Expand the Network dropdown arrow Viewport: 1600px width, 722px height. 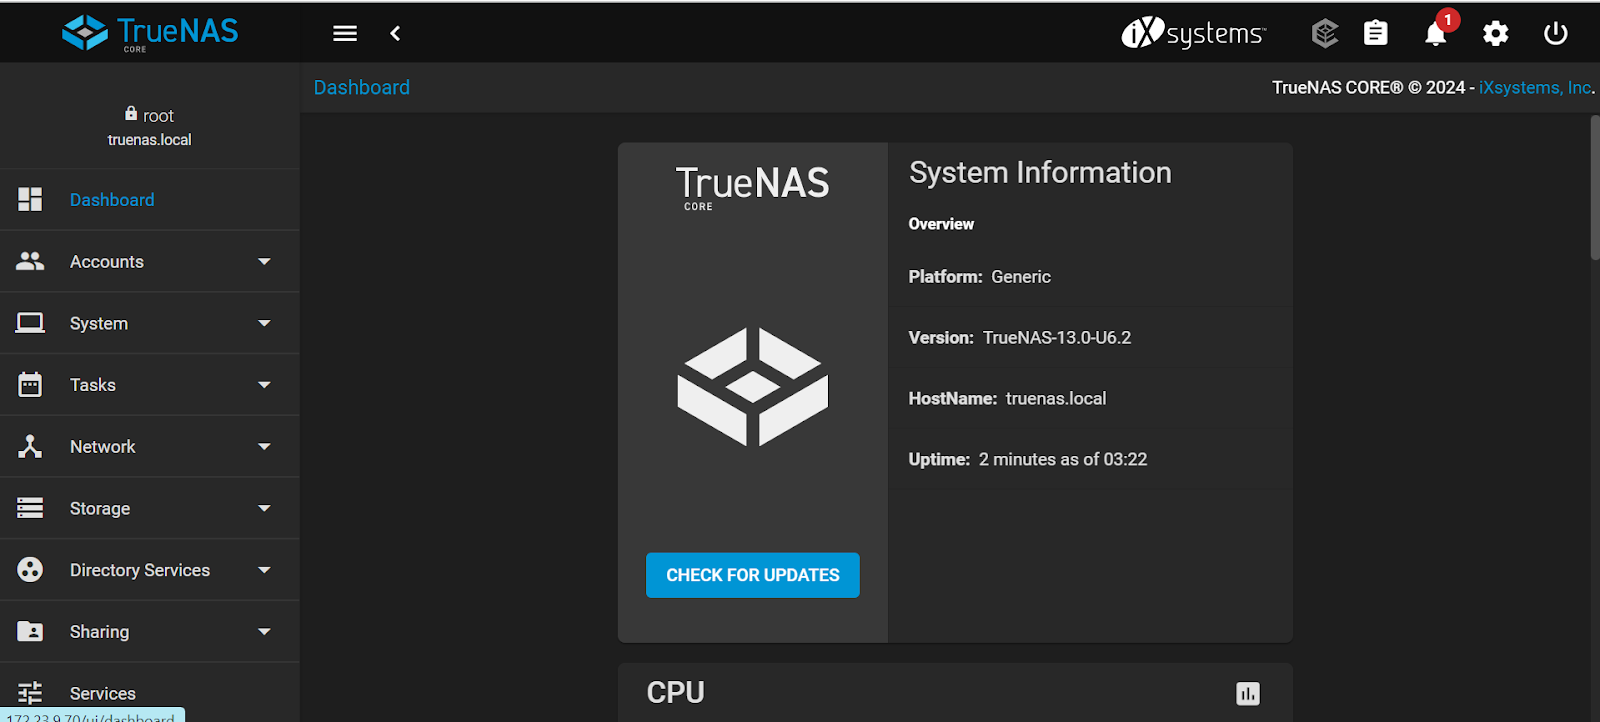(x=264, y=447)
